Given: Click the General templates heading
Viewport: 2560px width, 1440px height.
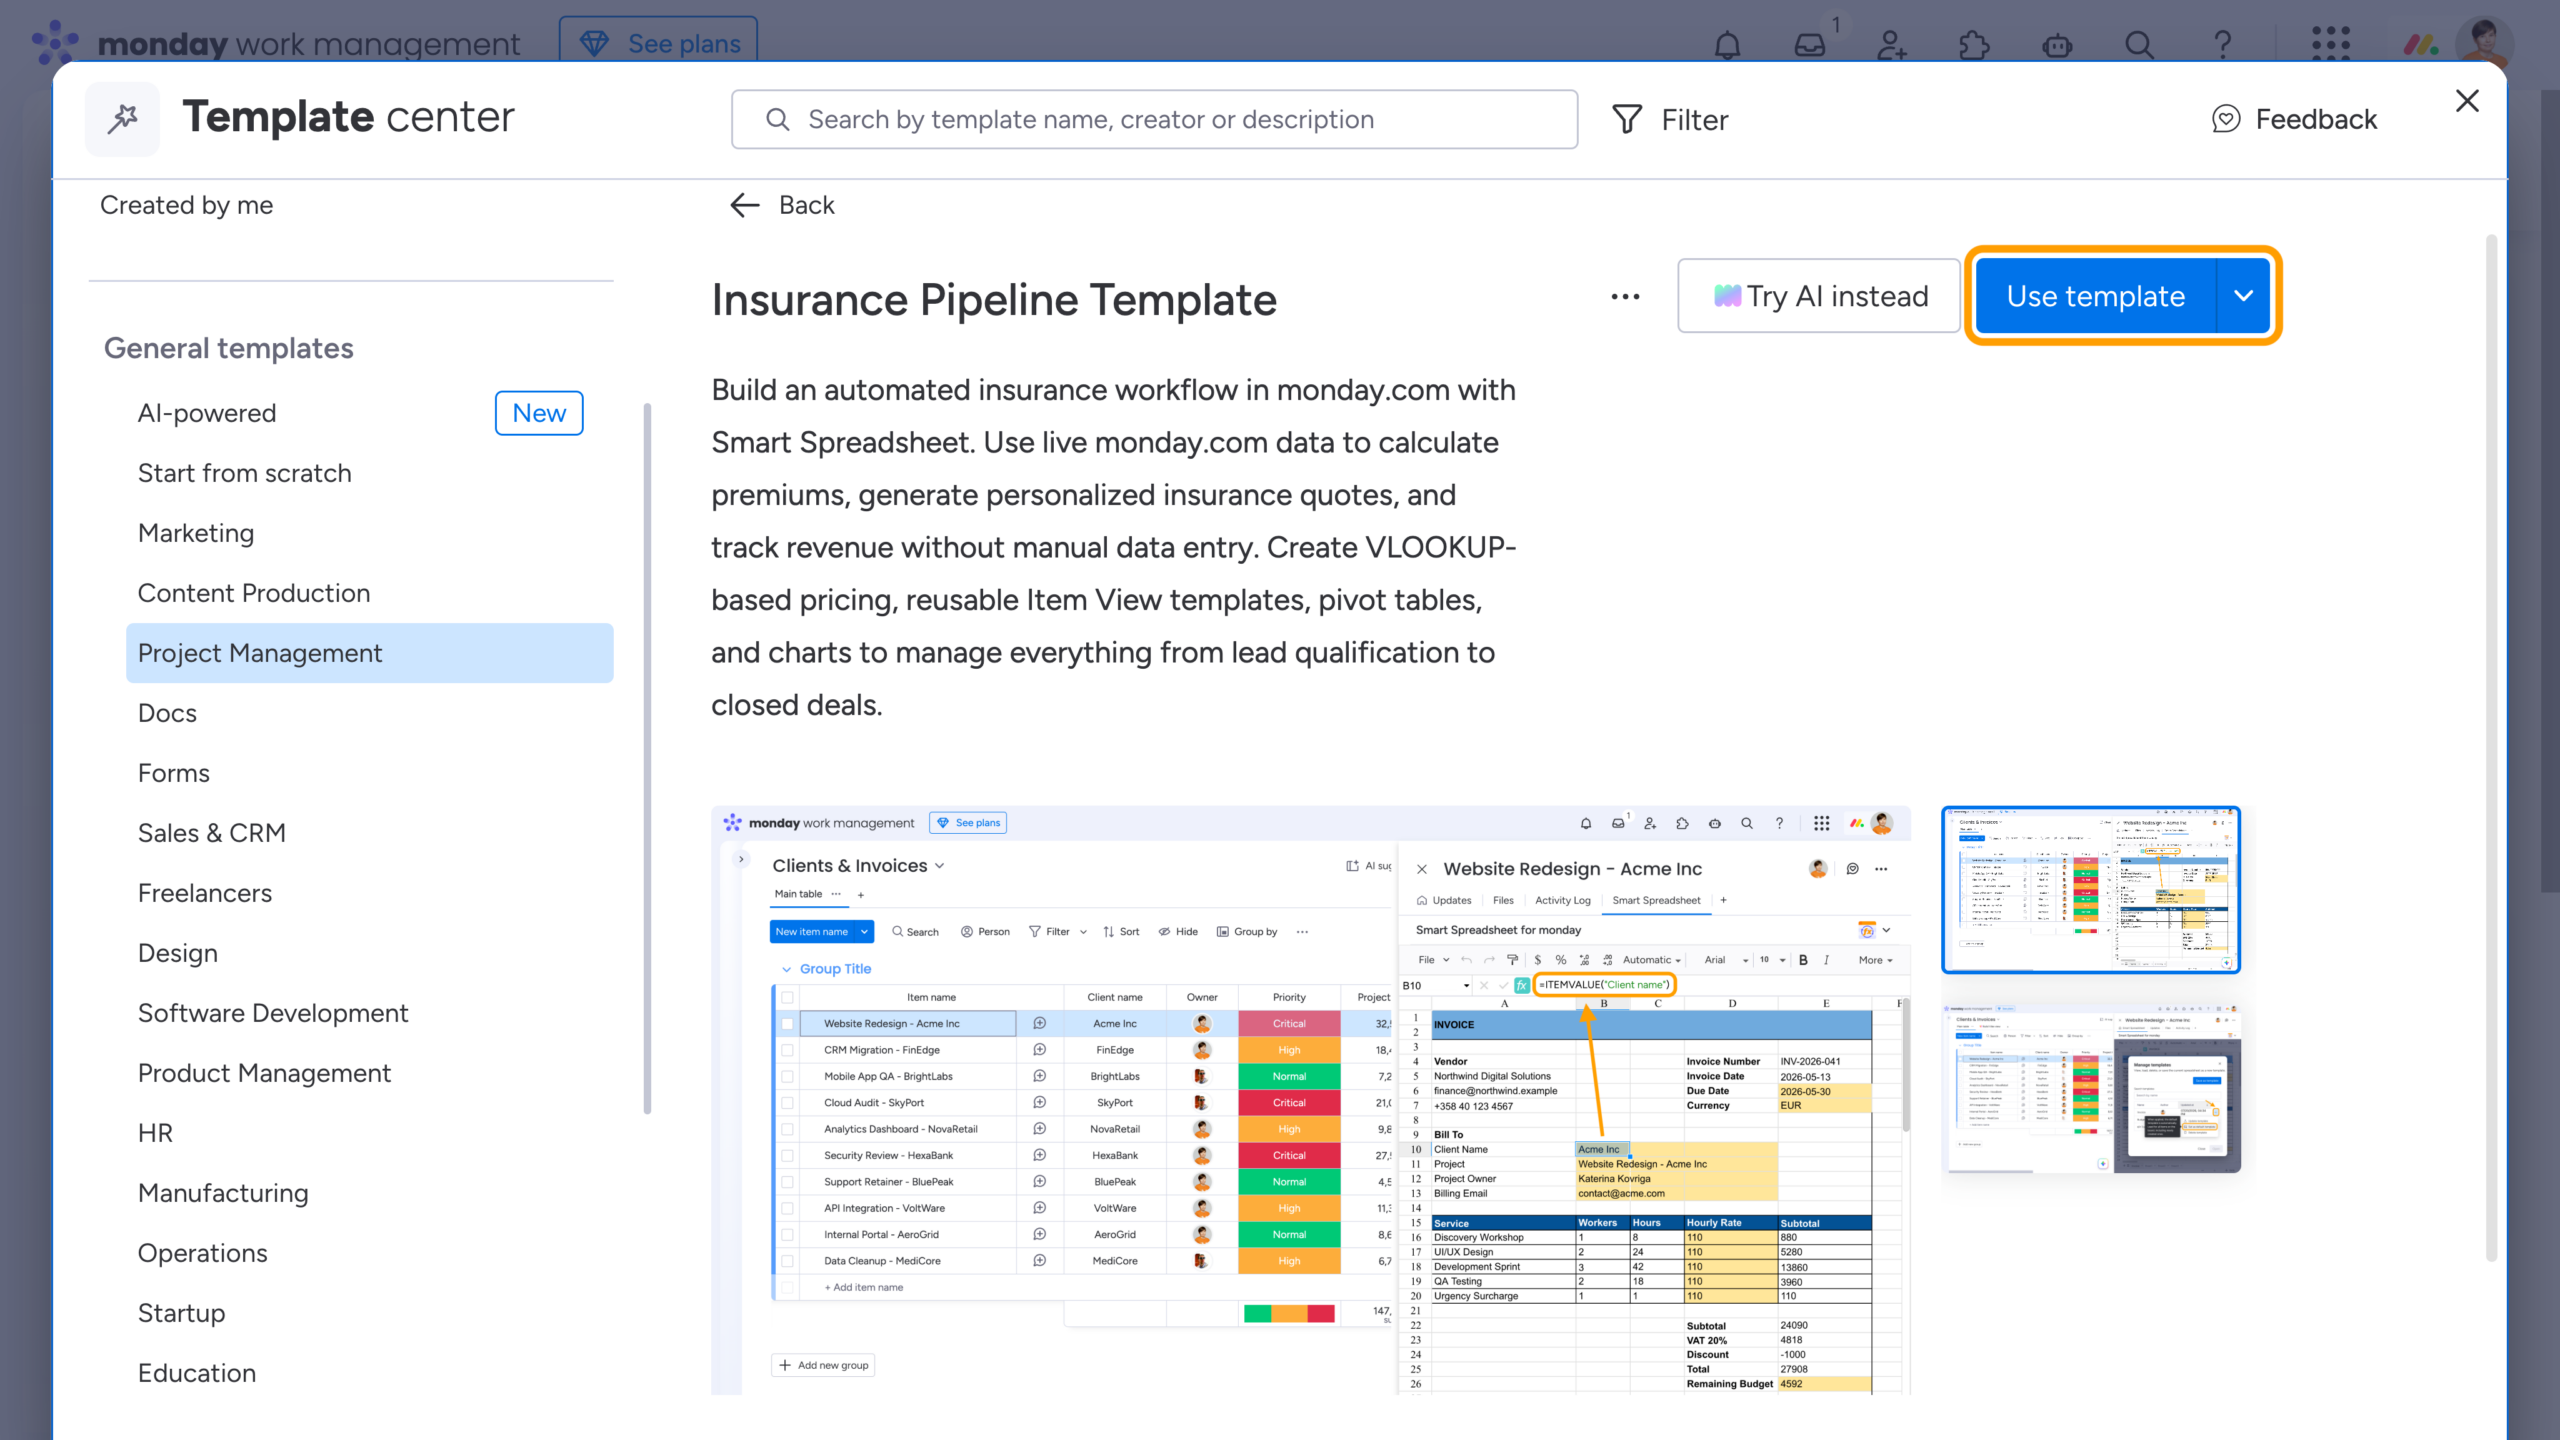Looking at the screenshot, I should click(229, 348).
